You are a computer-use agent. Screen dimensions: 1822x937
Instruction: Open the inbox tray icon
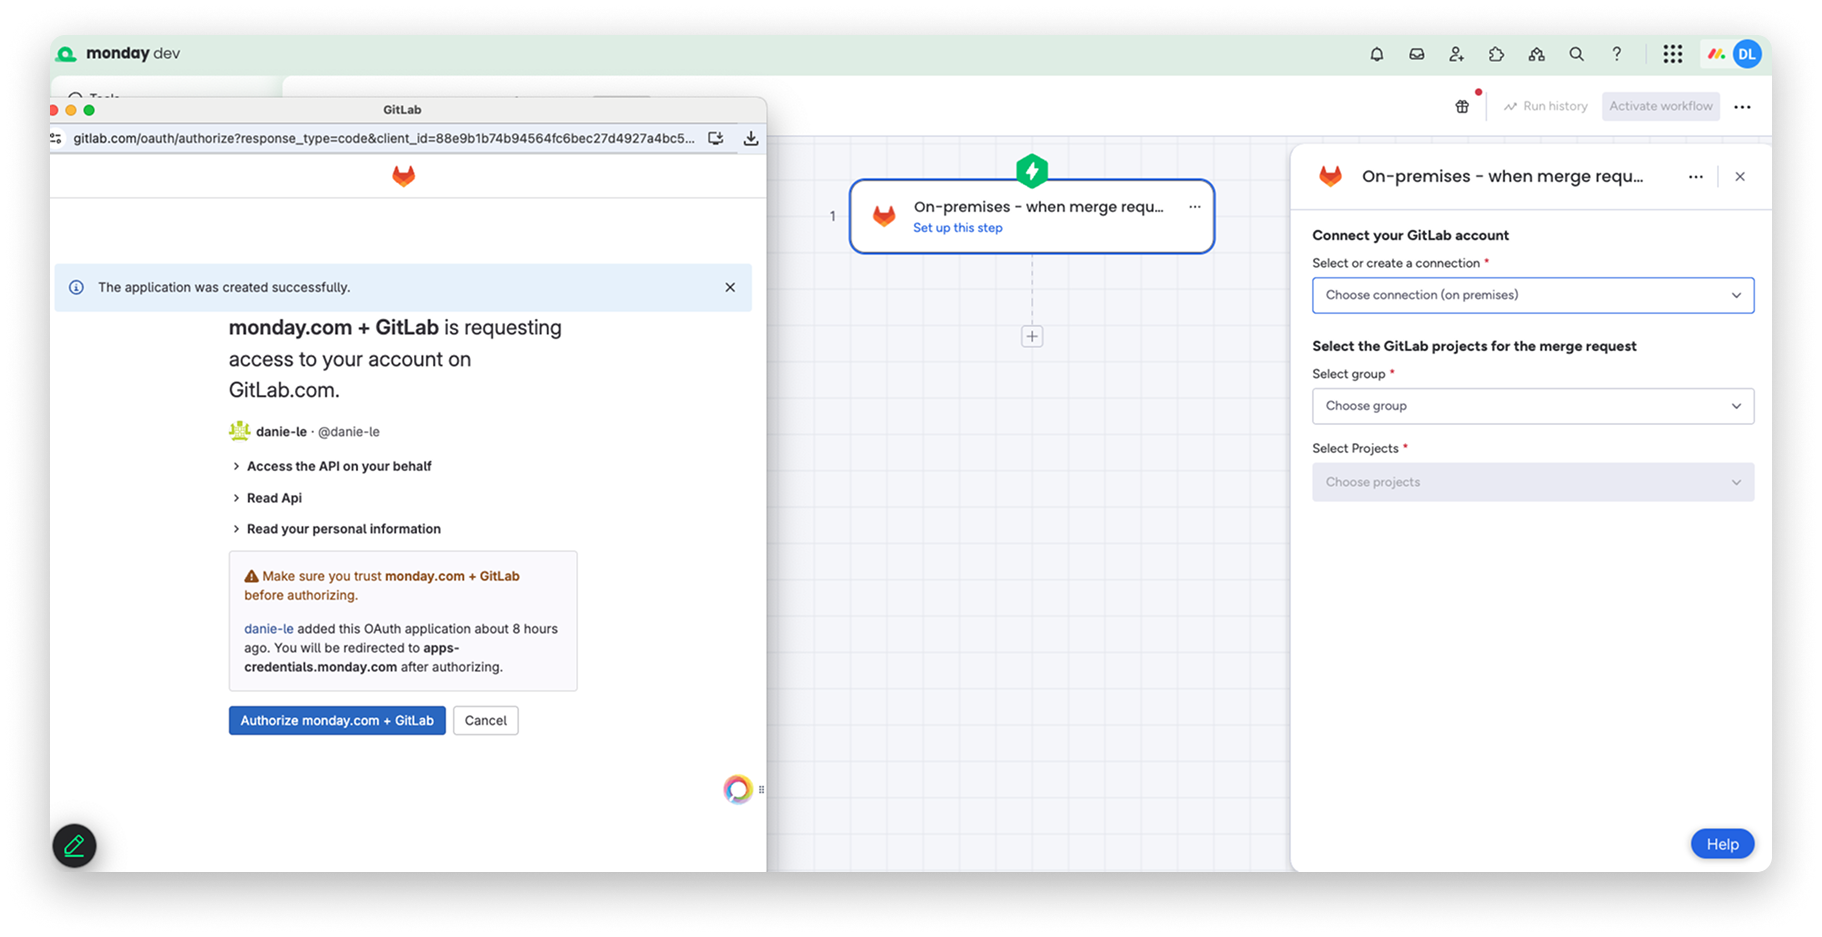pyautogui.click(x=1416, y=54)
